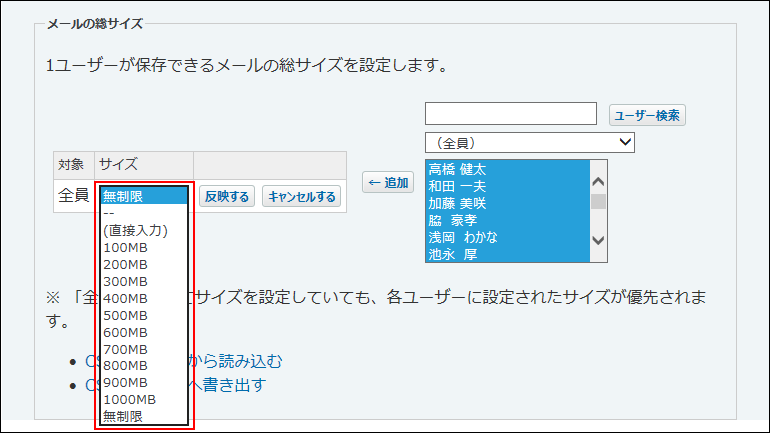
Task: Click the 反映する apply button
Action: [226, 196]
